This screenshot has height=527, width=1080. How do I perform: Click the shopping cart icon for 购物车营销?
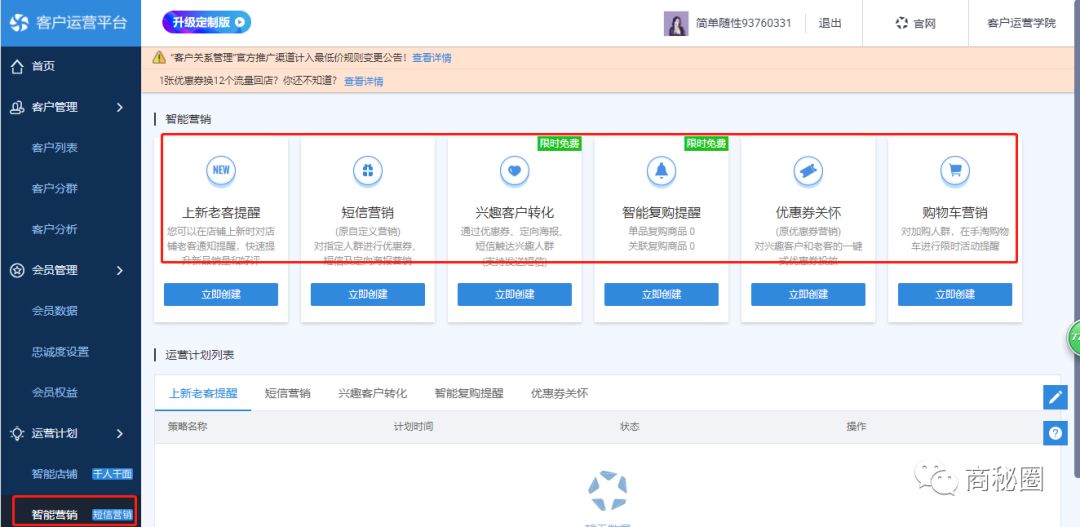[x=955, y=170]
